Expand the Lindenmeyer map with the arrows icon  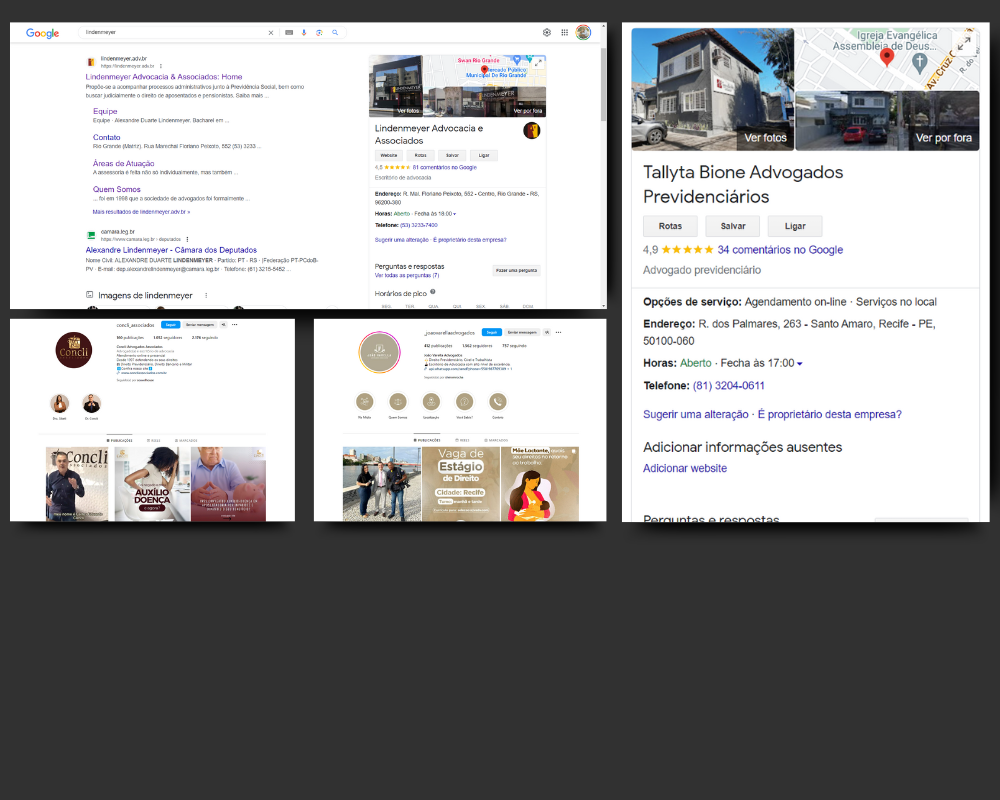pos(539,63)
